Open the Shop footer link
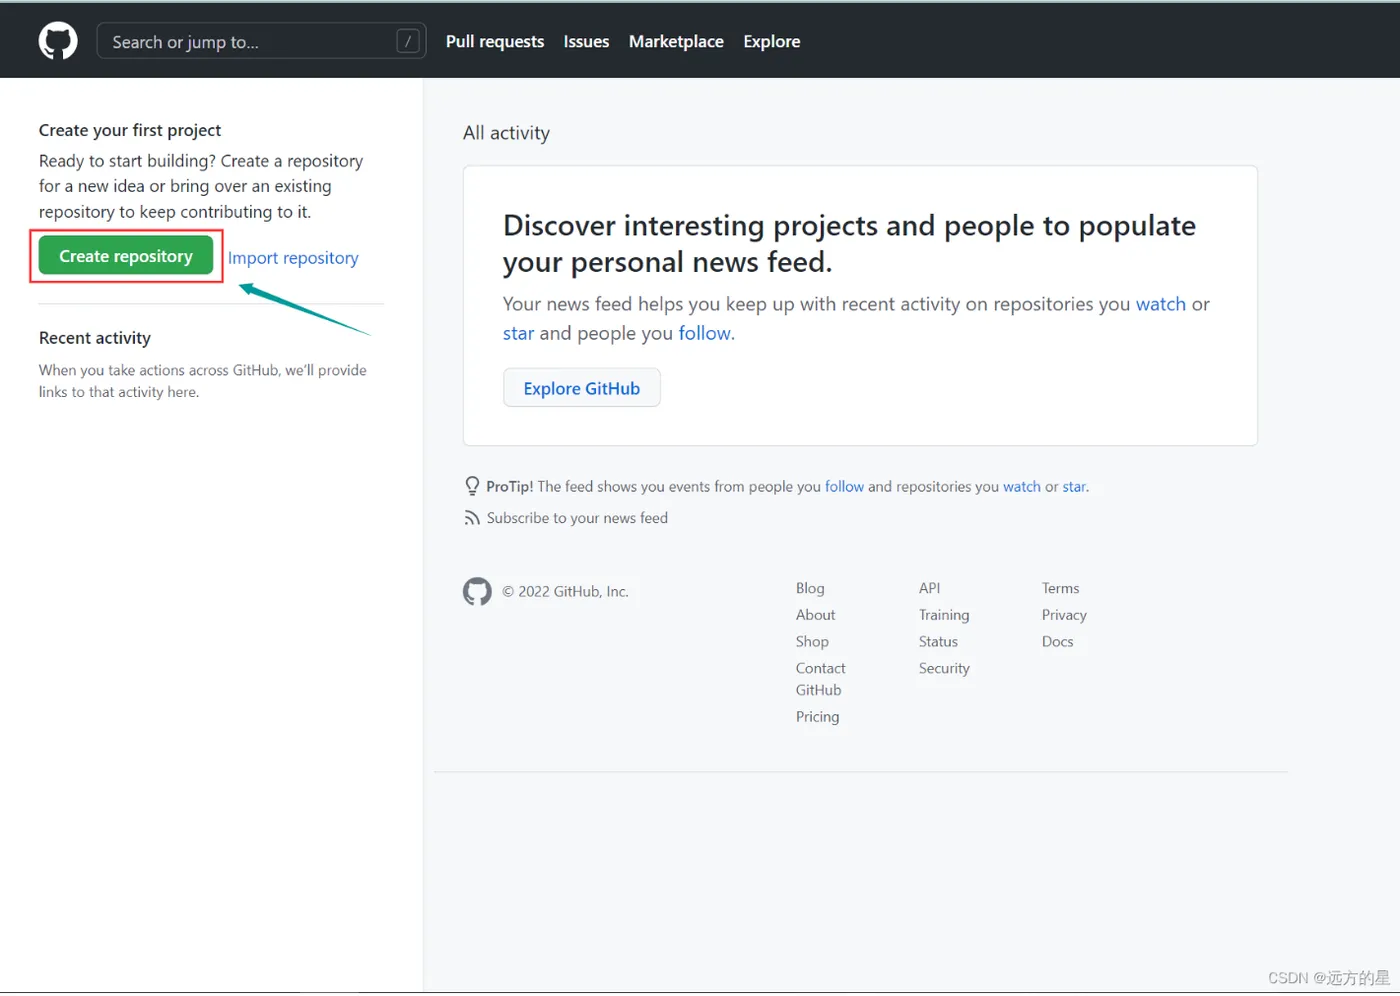 (x=812, y=642)
